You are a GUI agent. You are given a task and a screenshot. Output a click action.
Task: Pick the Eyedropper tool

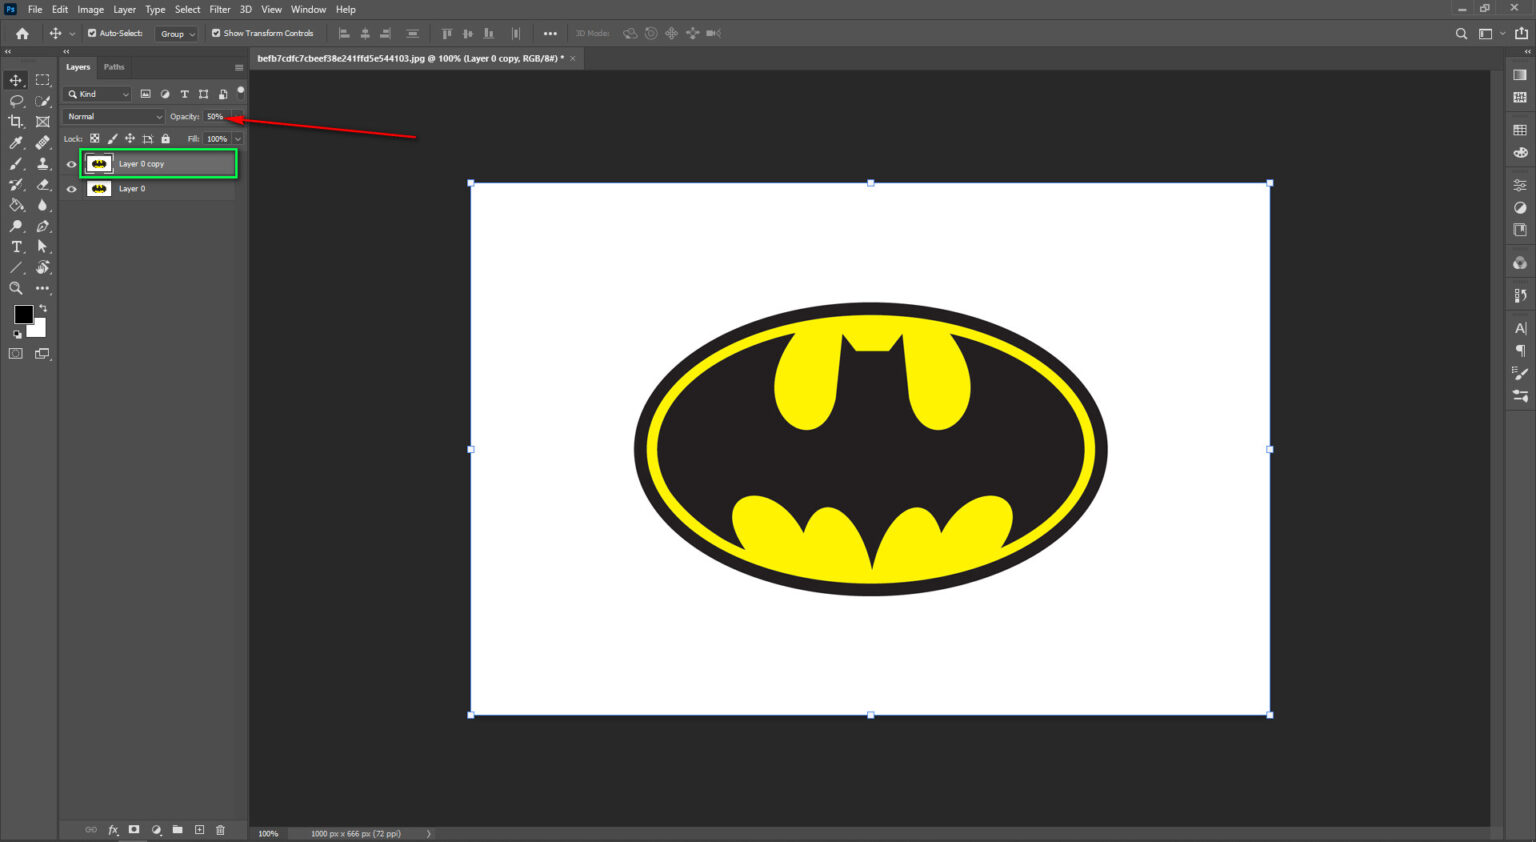click(x=16, y=142)
